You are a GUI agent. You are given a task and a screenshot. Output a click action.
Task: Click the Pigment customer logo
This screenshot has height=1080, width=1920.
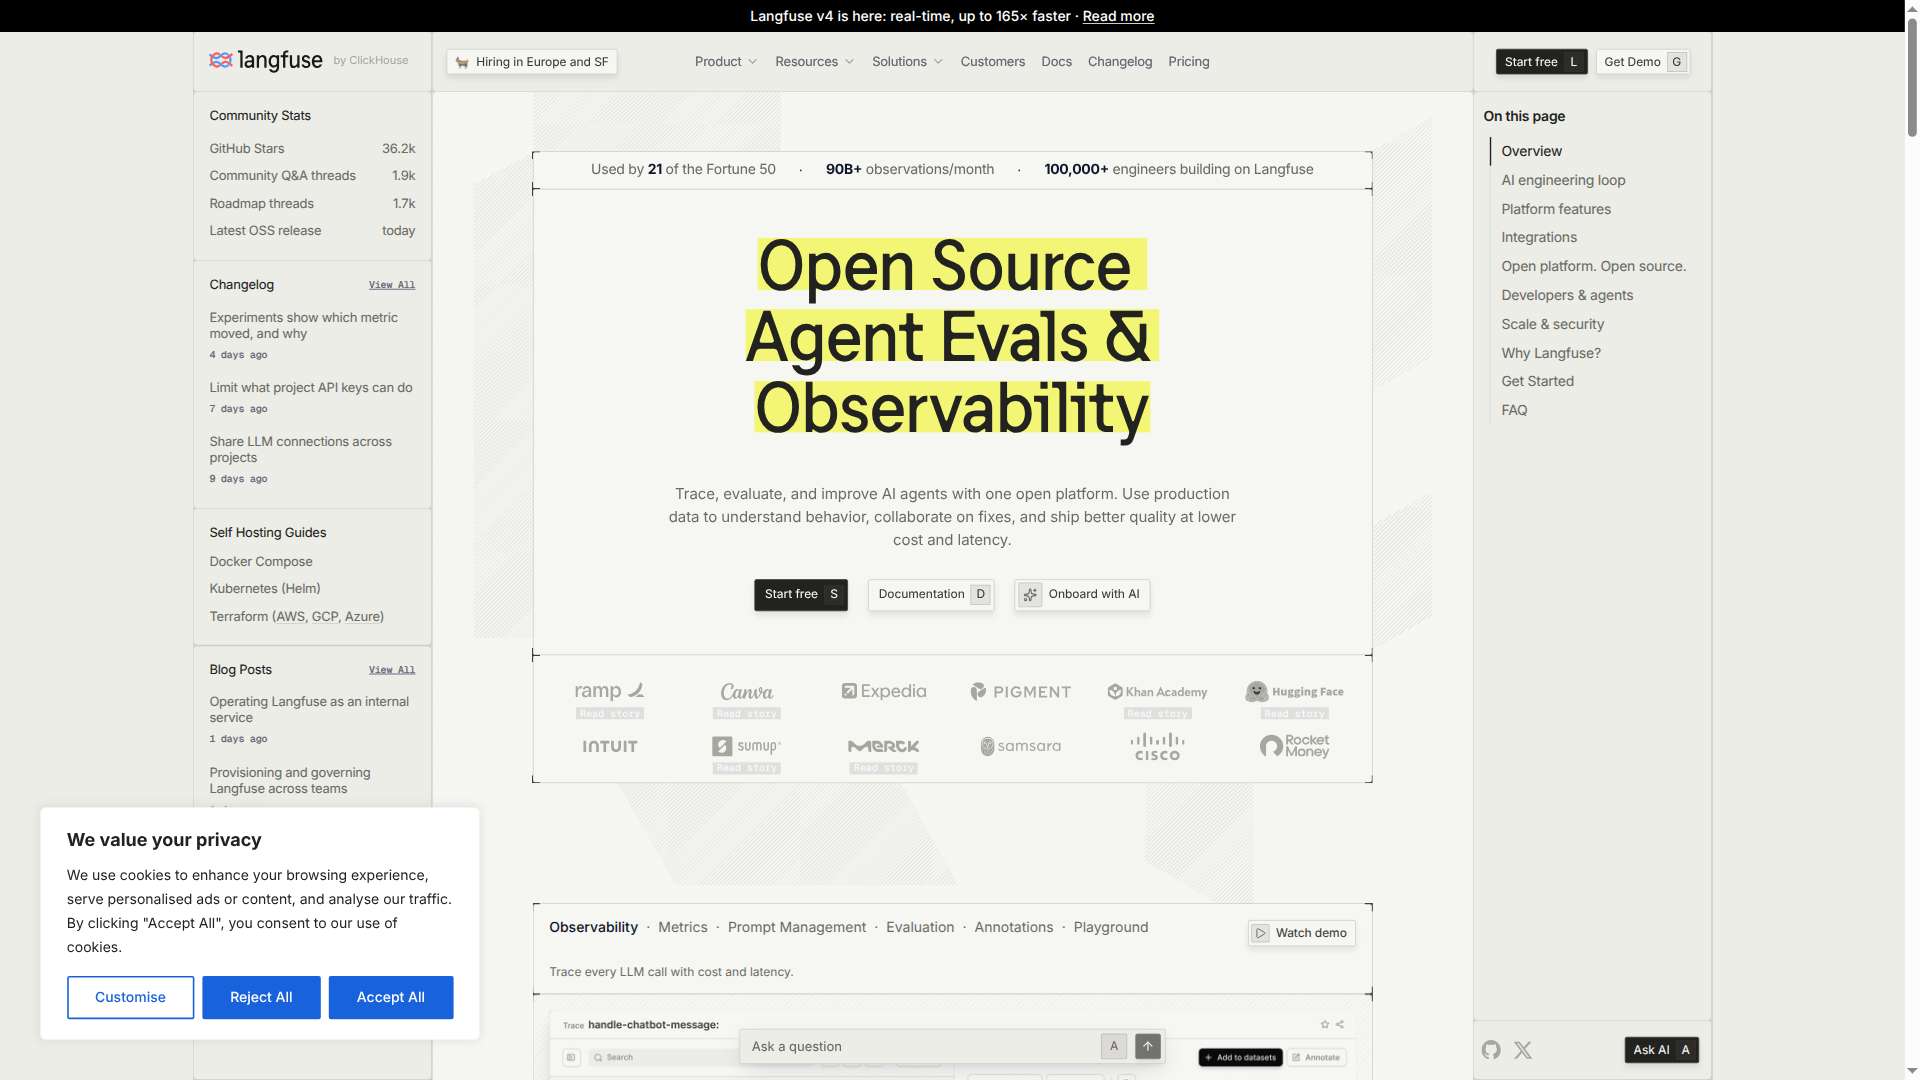pos(1021,692)
